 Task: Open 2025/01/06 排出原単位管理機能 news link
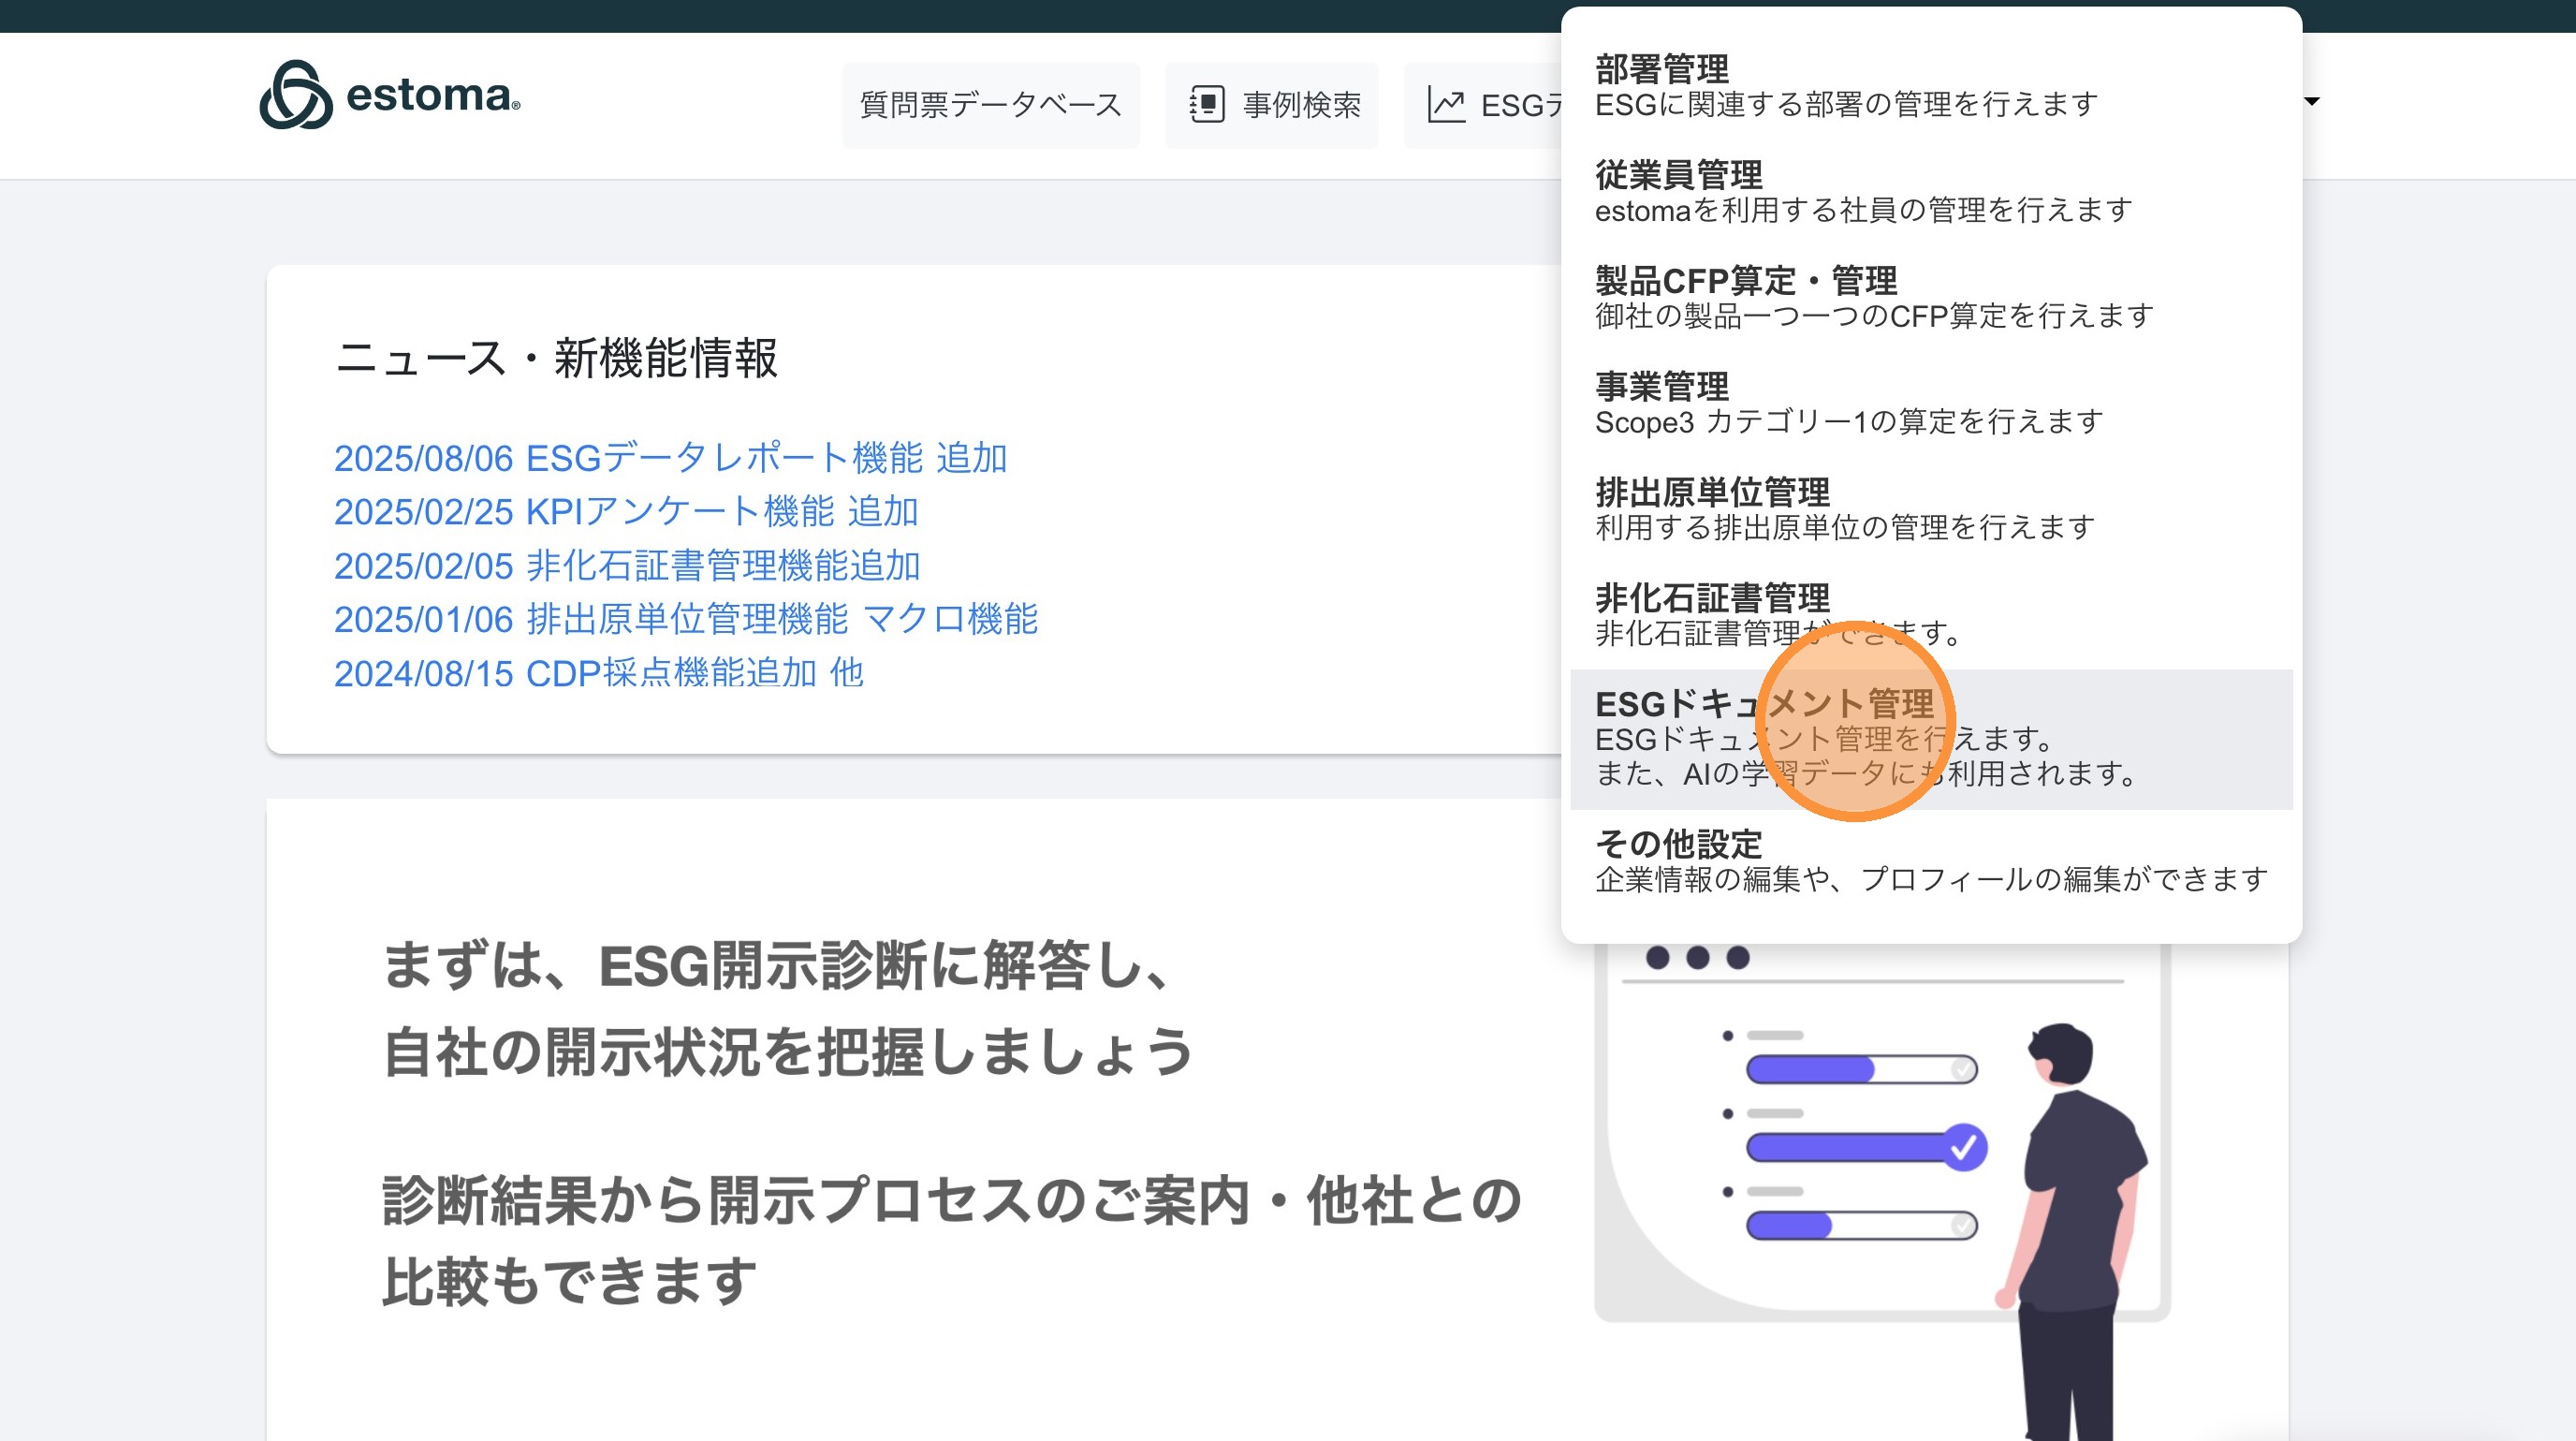[686, 619]
